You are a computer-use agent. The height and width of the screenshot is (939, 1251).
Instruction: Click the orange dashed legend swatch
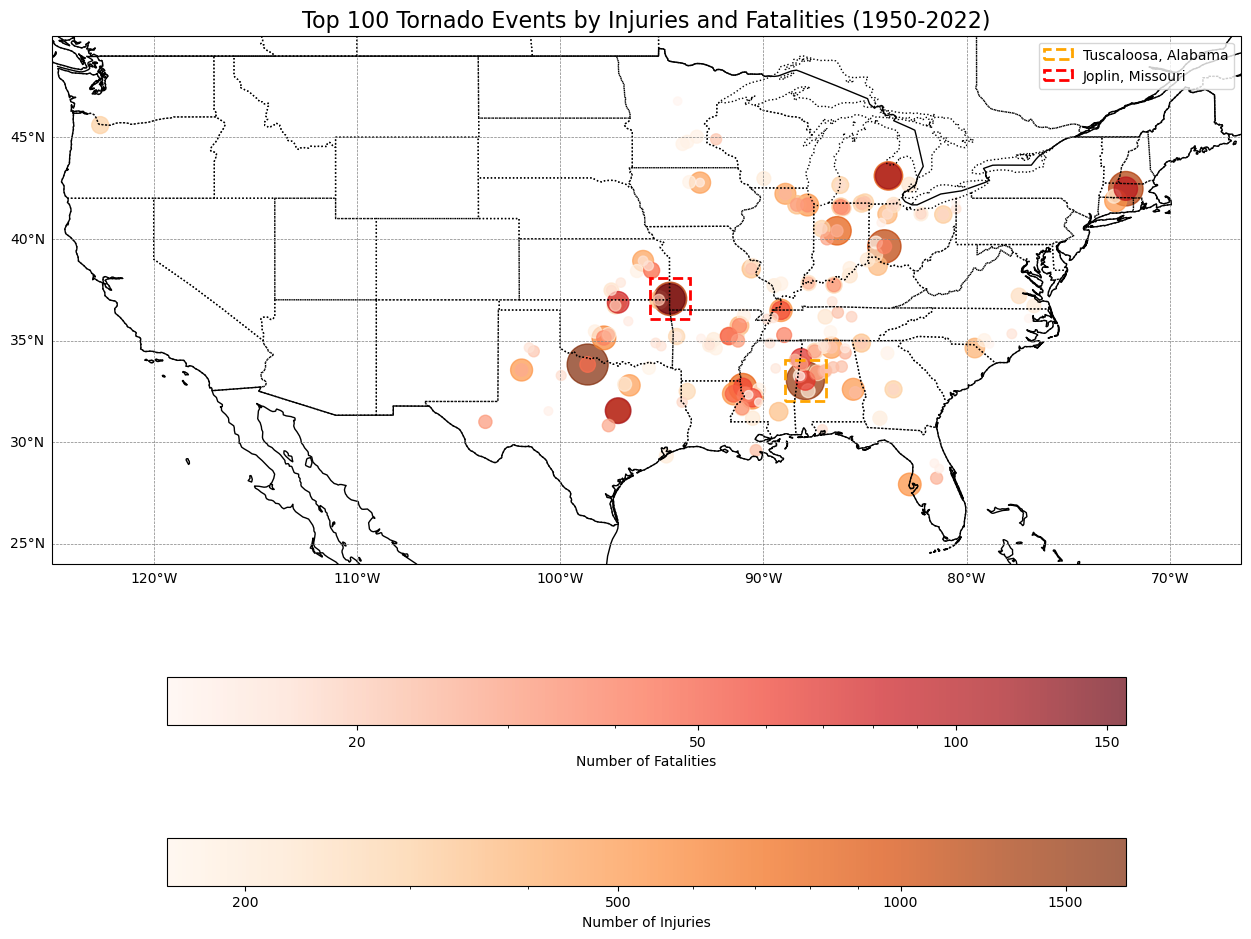[1059, 55]
